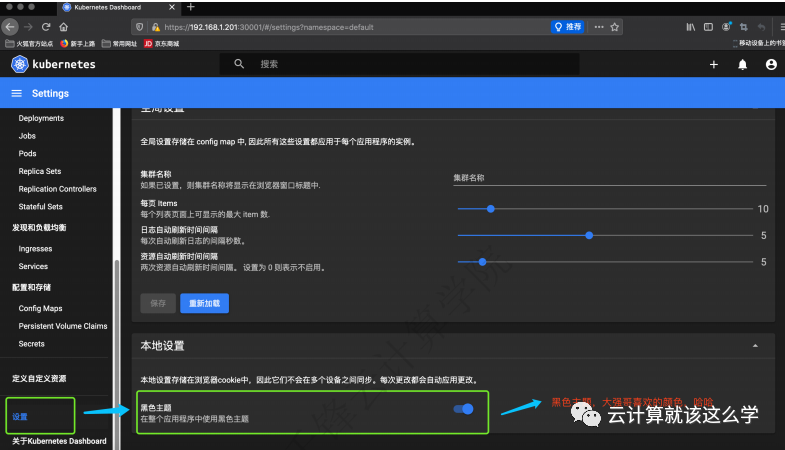Open 设置 settings in the sidebar

pos(20,416)
